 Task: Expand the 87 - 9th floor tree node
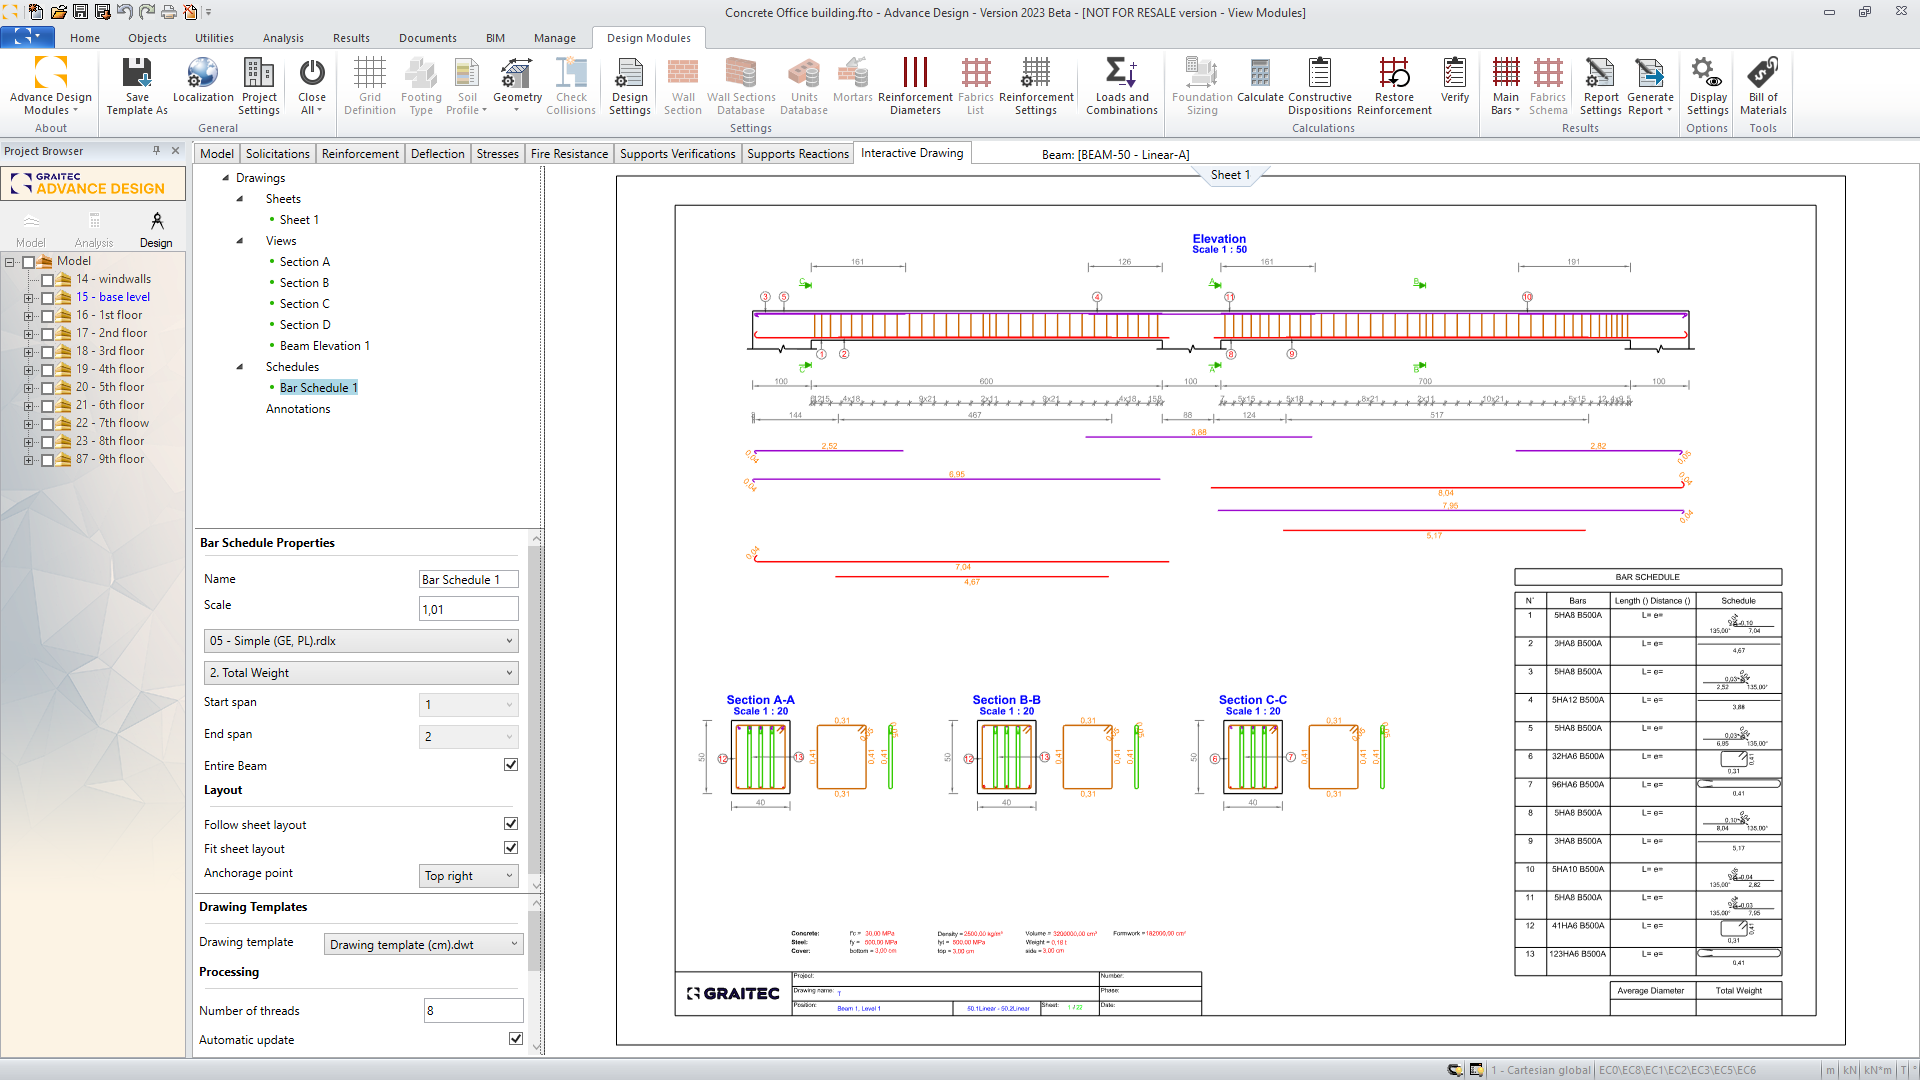pos(28,460)
